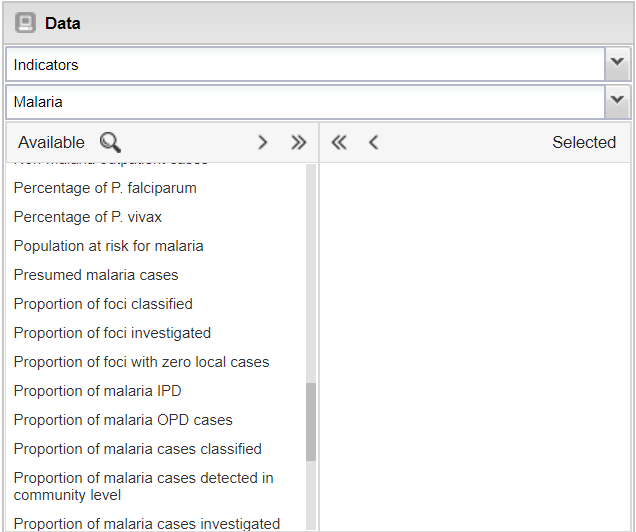The image size is (636, 532).
Task: Select Proportion of foci classified
Action: pyautogui.click(x=103, y=304)
